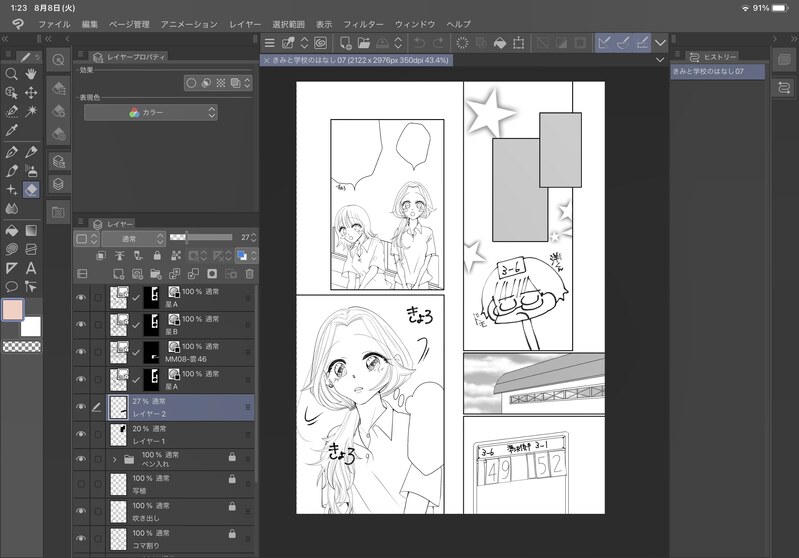Click the opacity 27 stepper arrows
Image resolution: width=799 pixels, height=558 pixels.
click(253, 237)
